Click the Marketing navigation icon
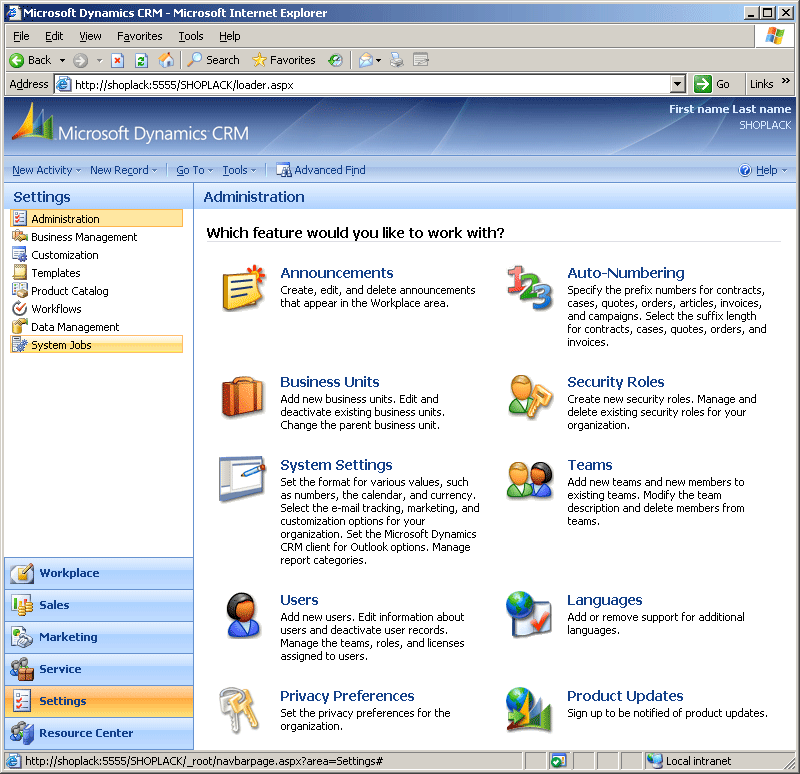800x774 pixels. pos(22,637)
